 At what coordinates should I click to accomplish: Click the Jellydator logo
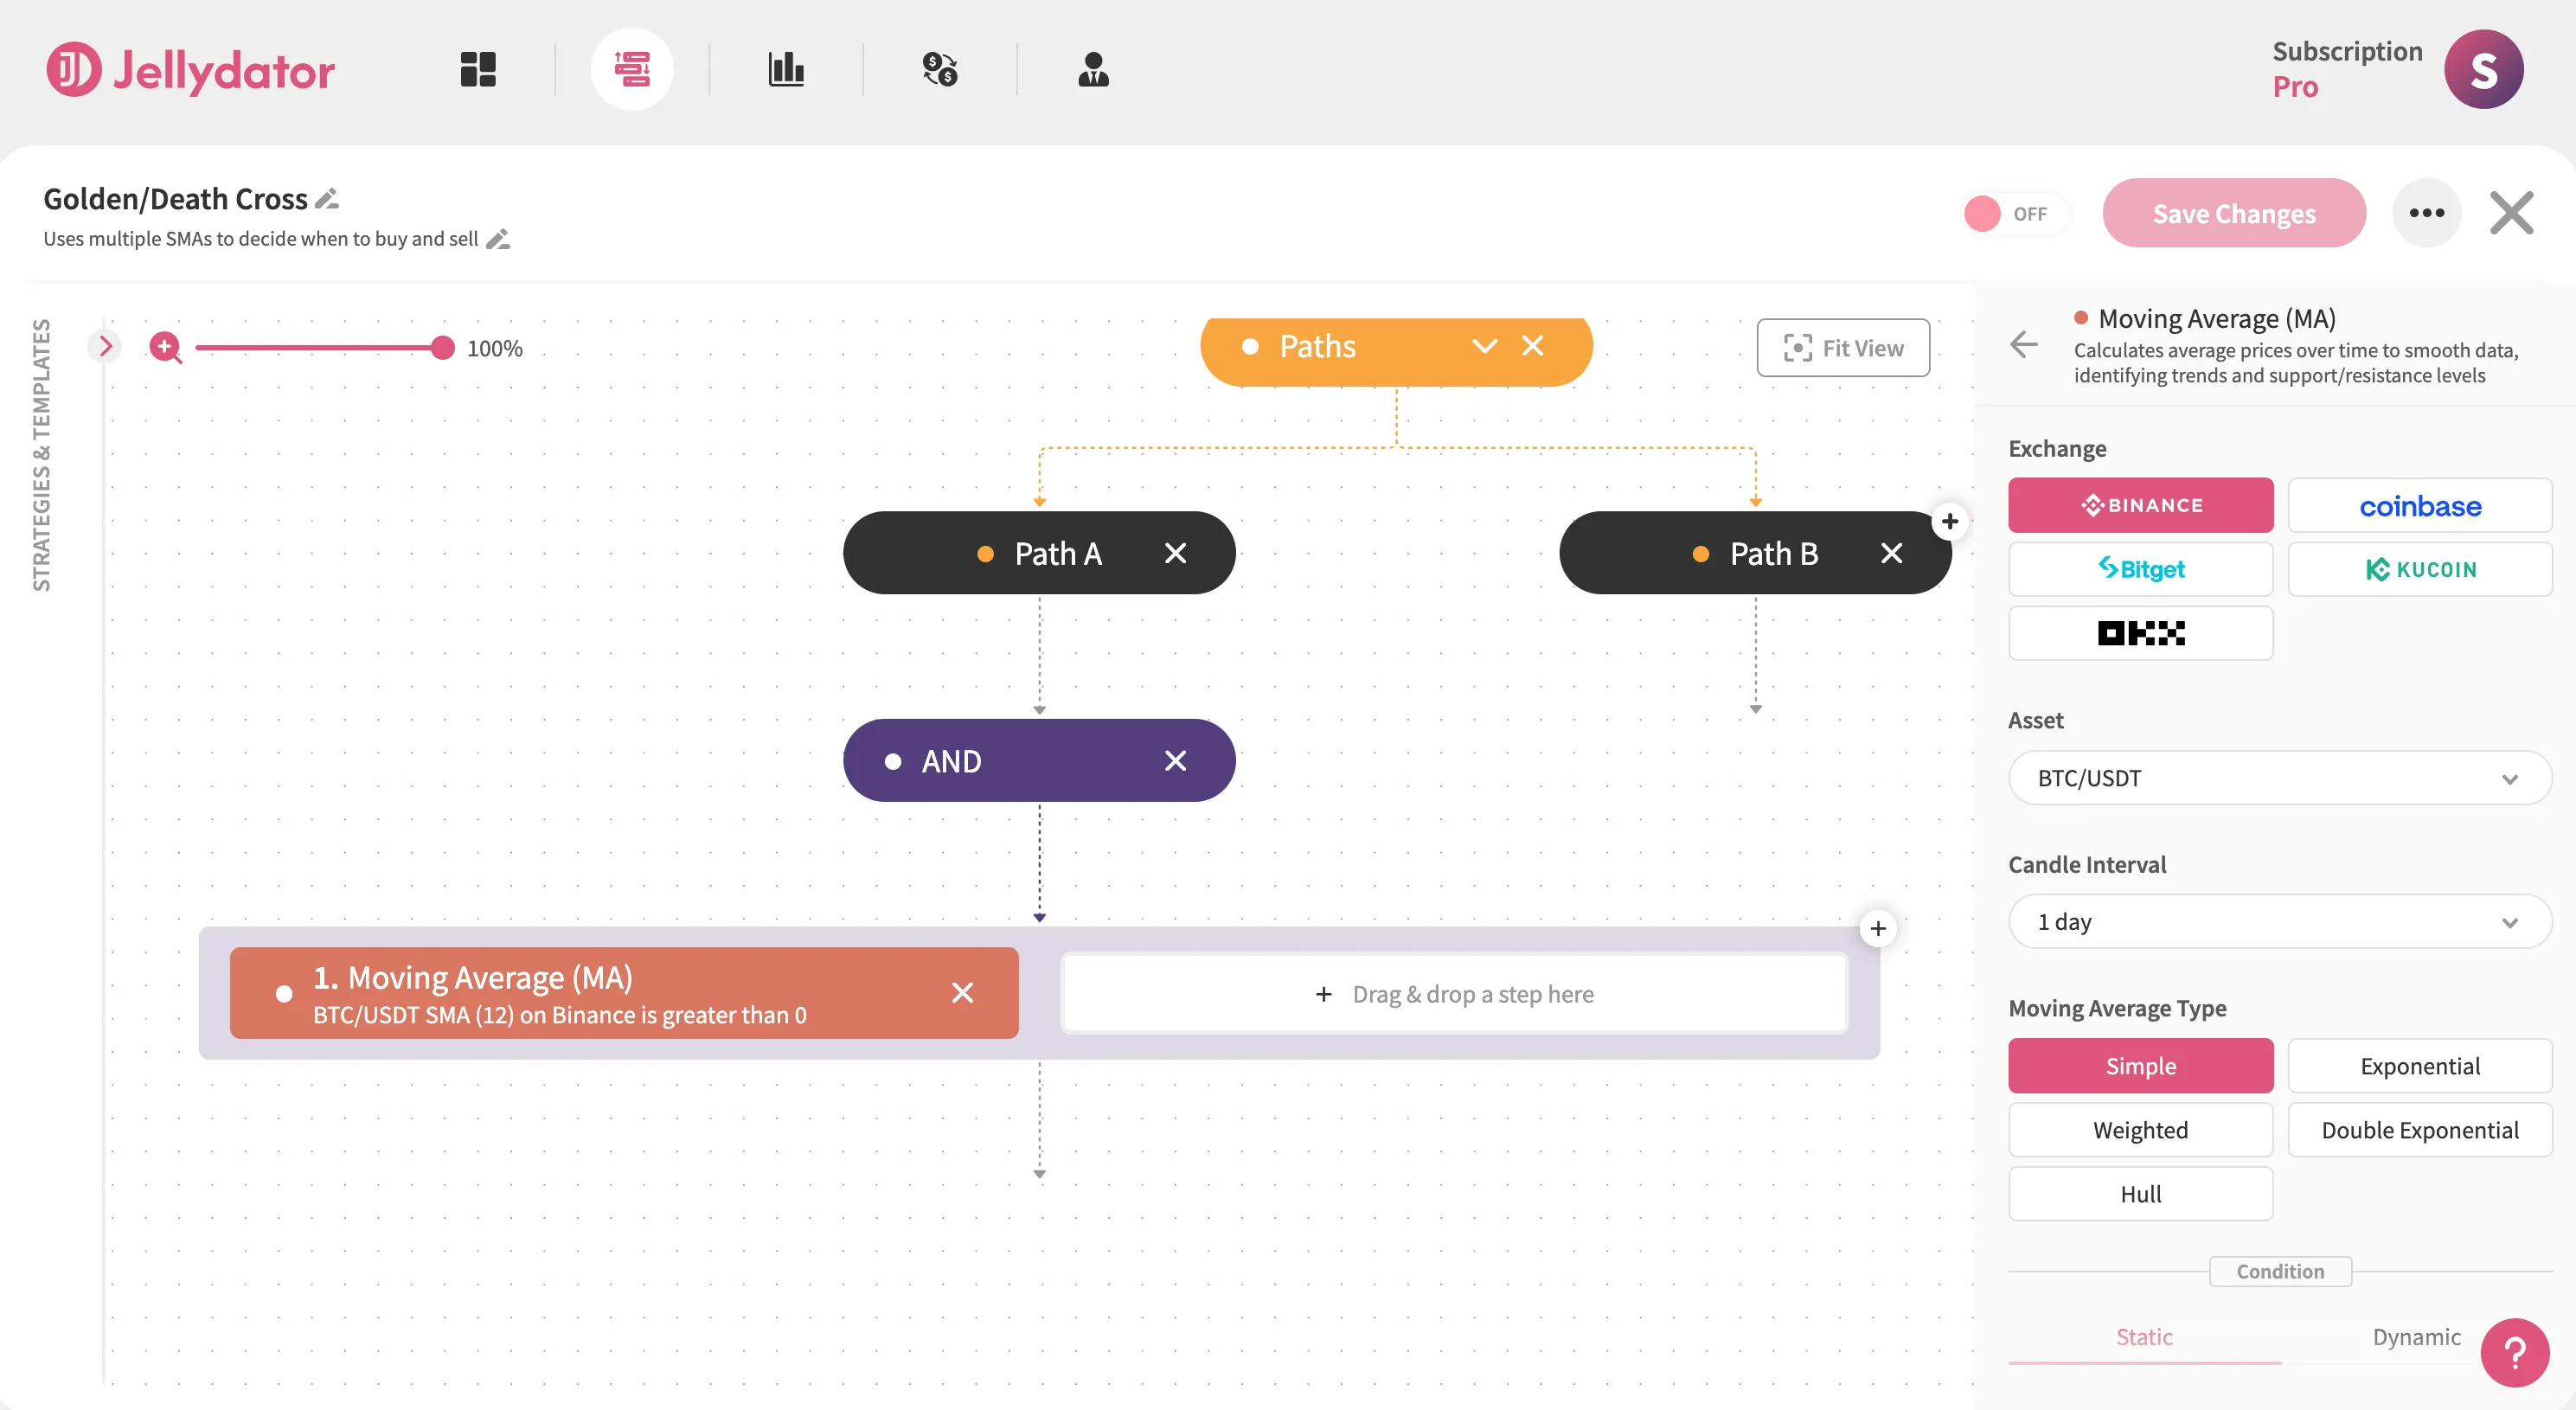pos(190,70)
